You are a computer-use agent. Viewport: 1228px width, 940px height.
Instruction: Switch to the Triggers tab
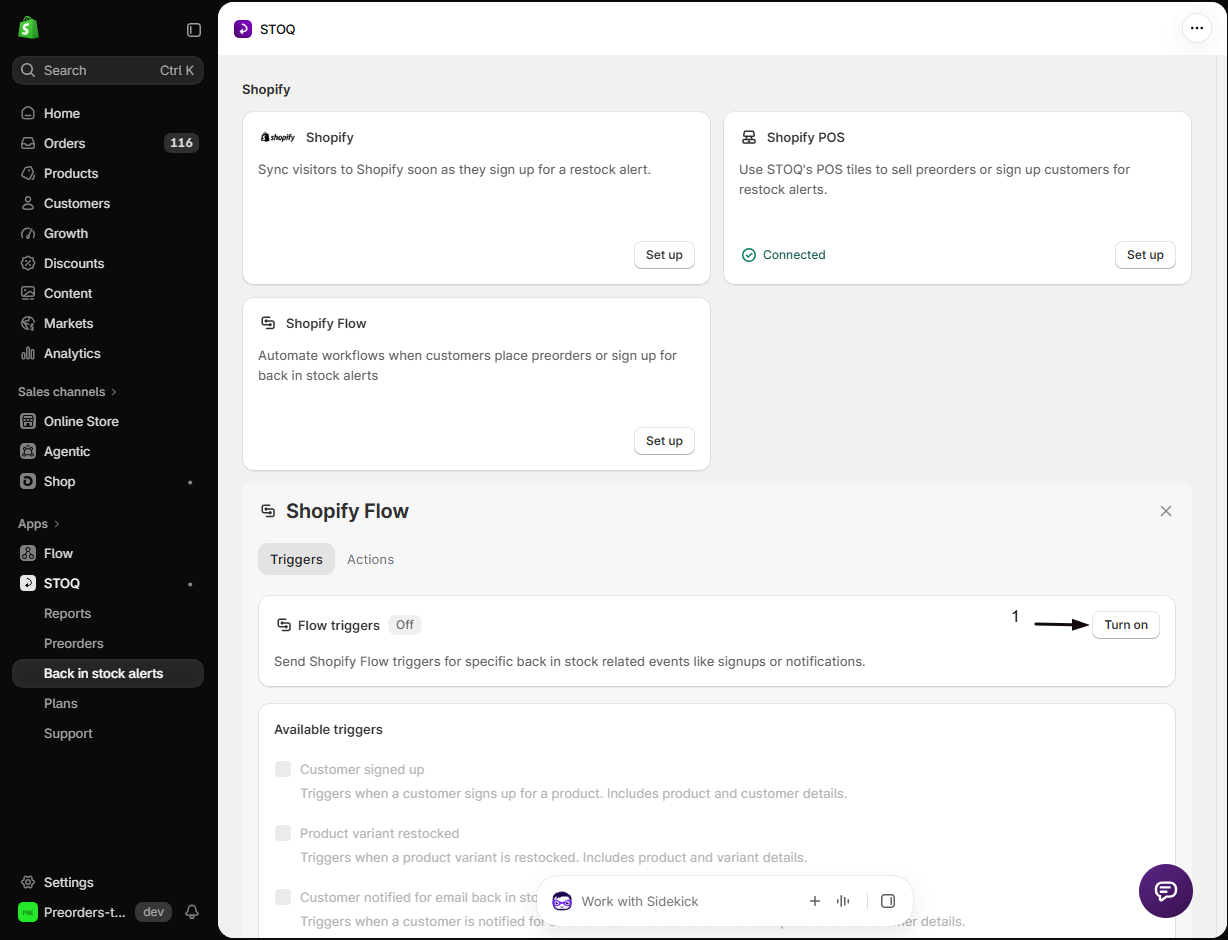(296, 559)
